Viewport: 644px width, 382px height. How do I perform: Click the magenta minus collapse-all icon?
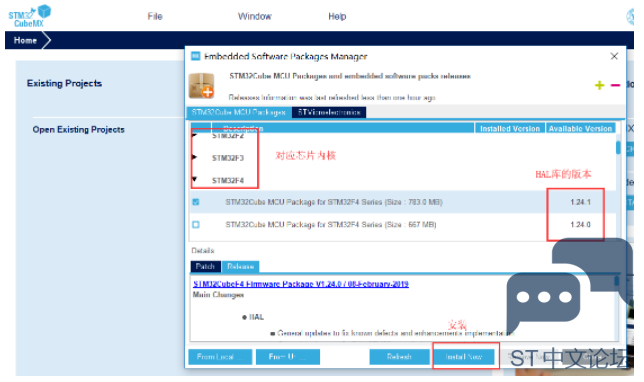point(615,85)
